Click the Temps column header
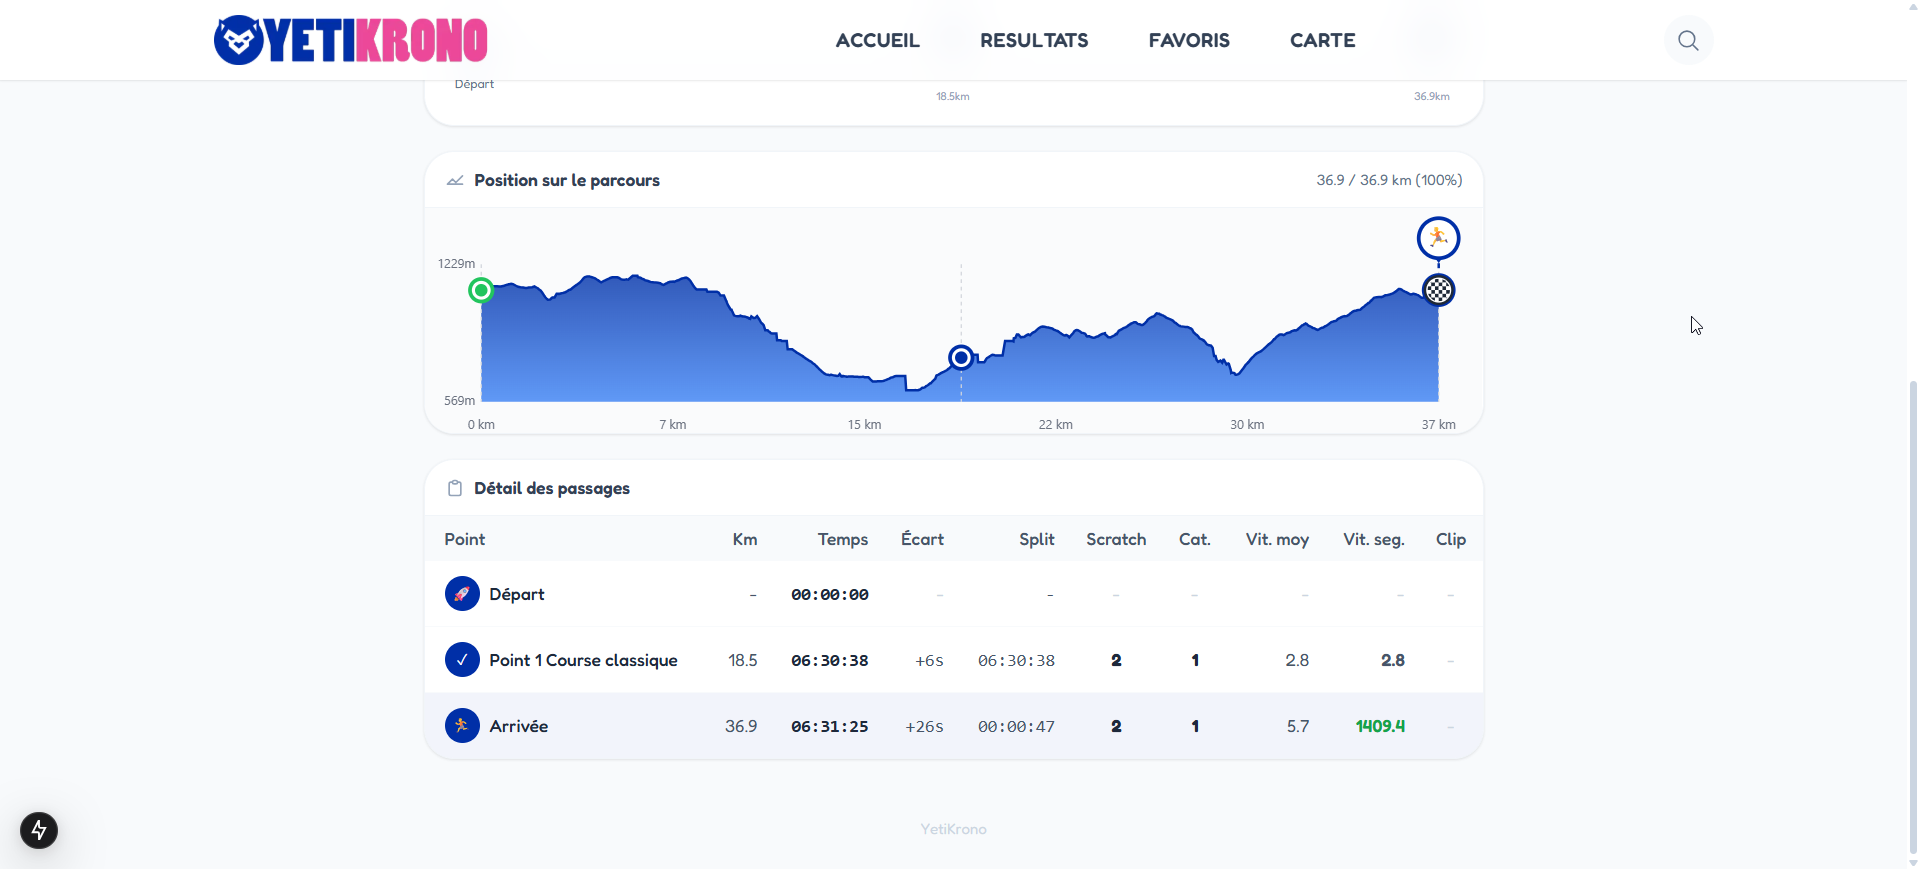1920x869 pixels. [x=842, y=539]
